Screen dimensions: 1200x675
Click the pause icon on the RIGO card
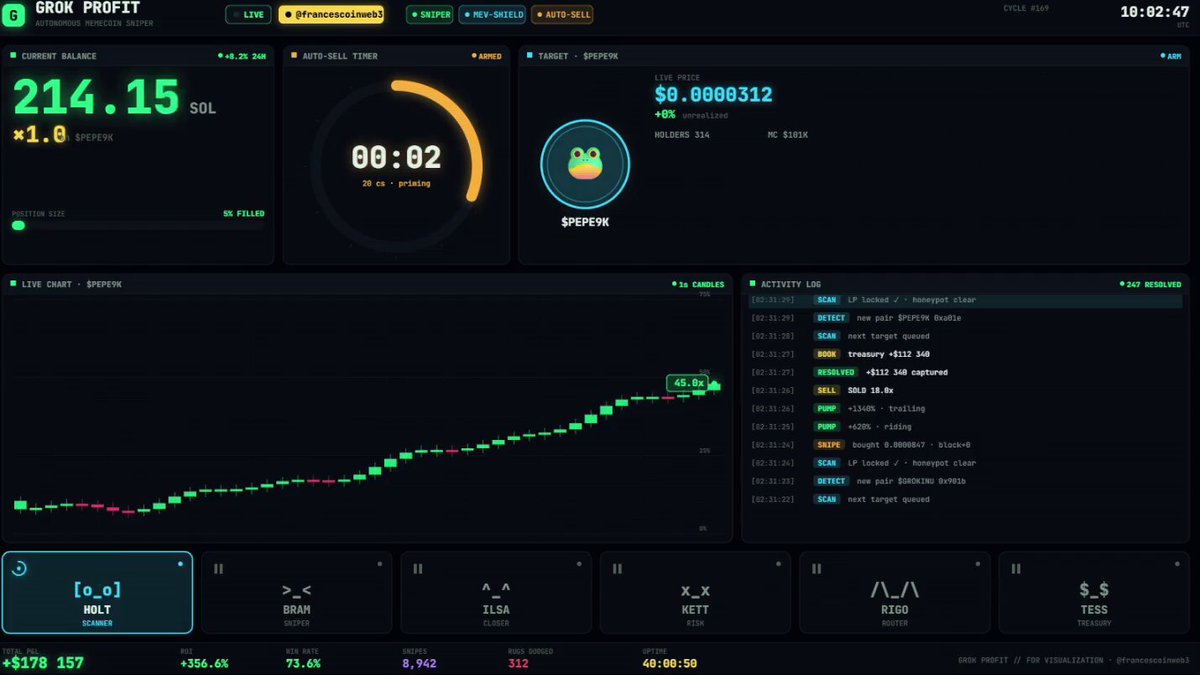pos(816,569)
